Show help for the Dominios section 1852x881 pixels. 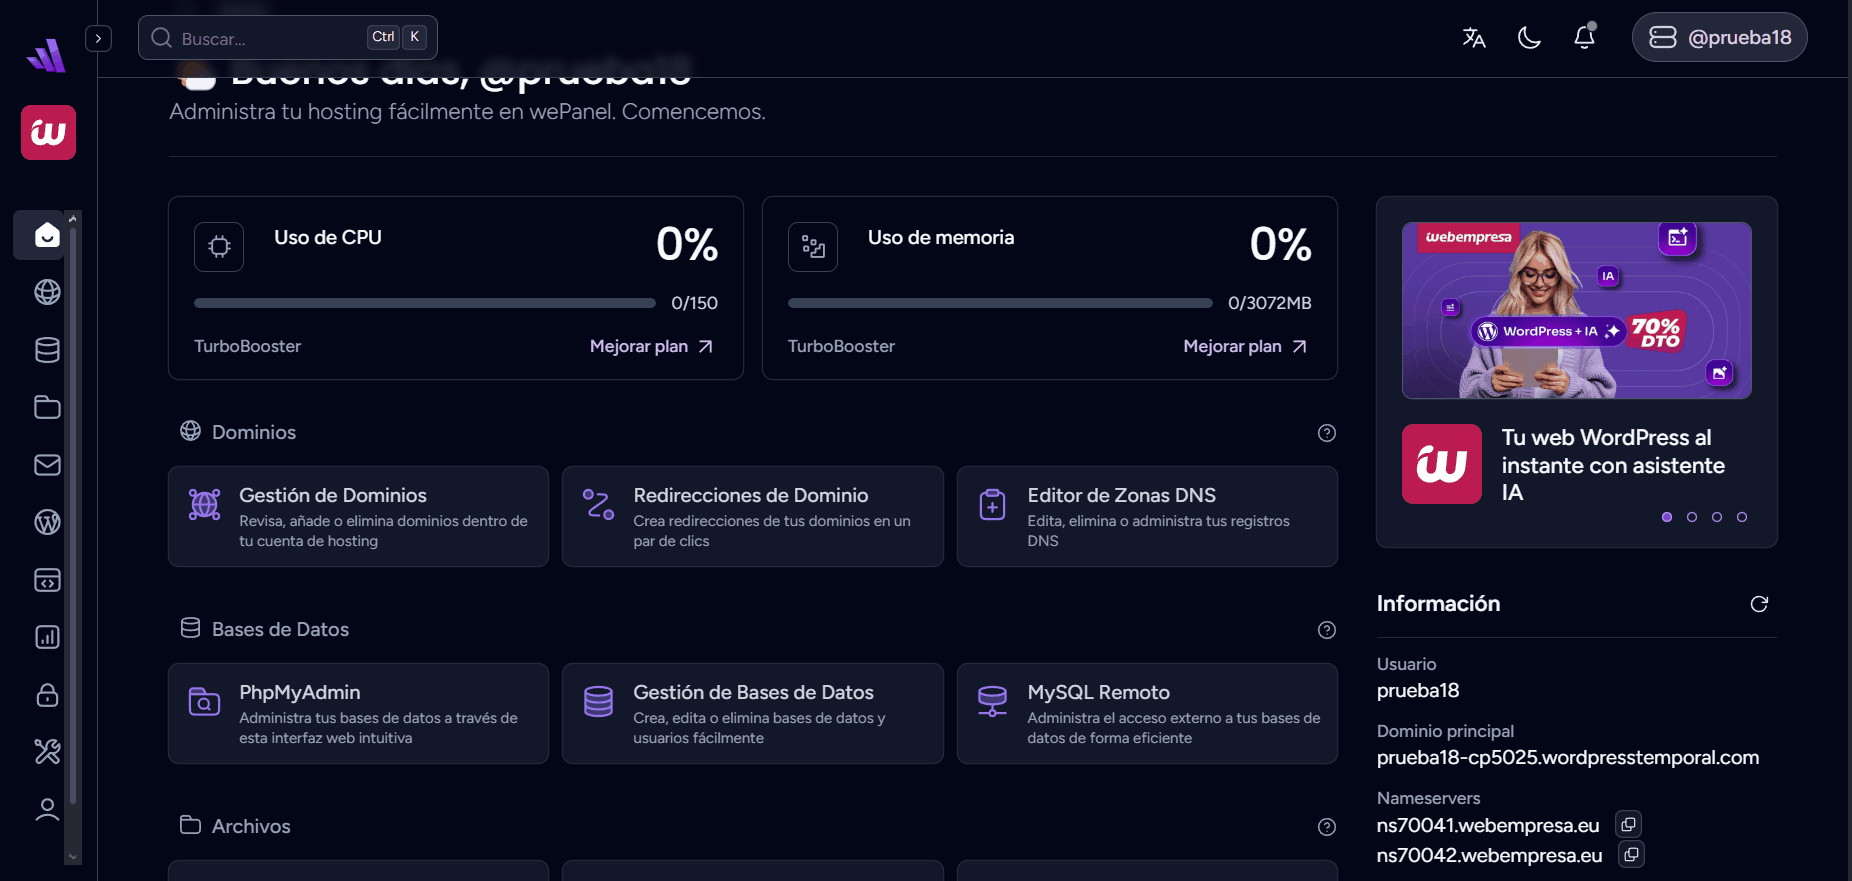[x=1327, y=433]
